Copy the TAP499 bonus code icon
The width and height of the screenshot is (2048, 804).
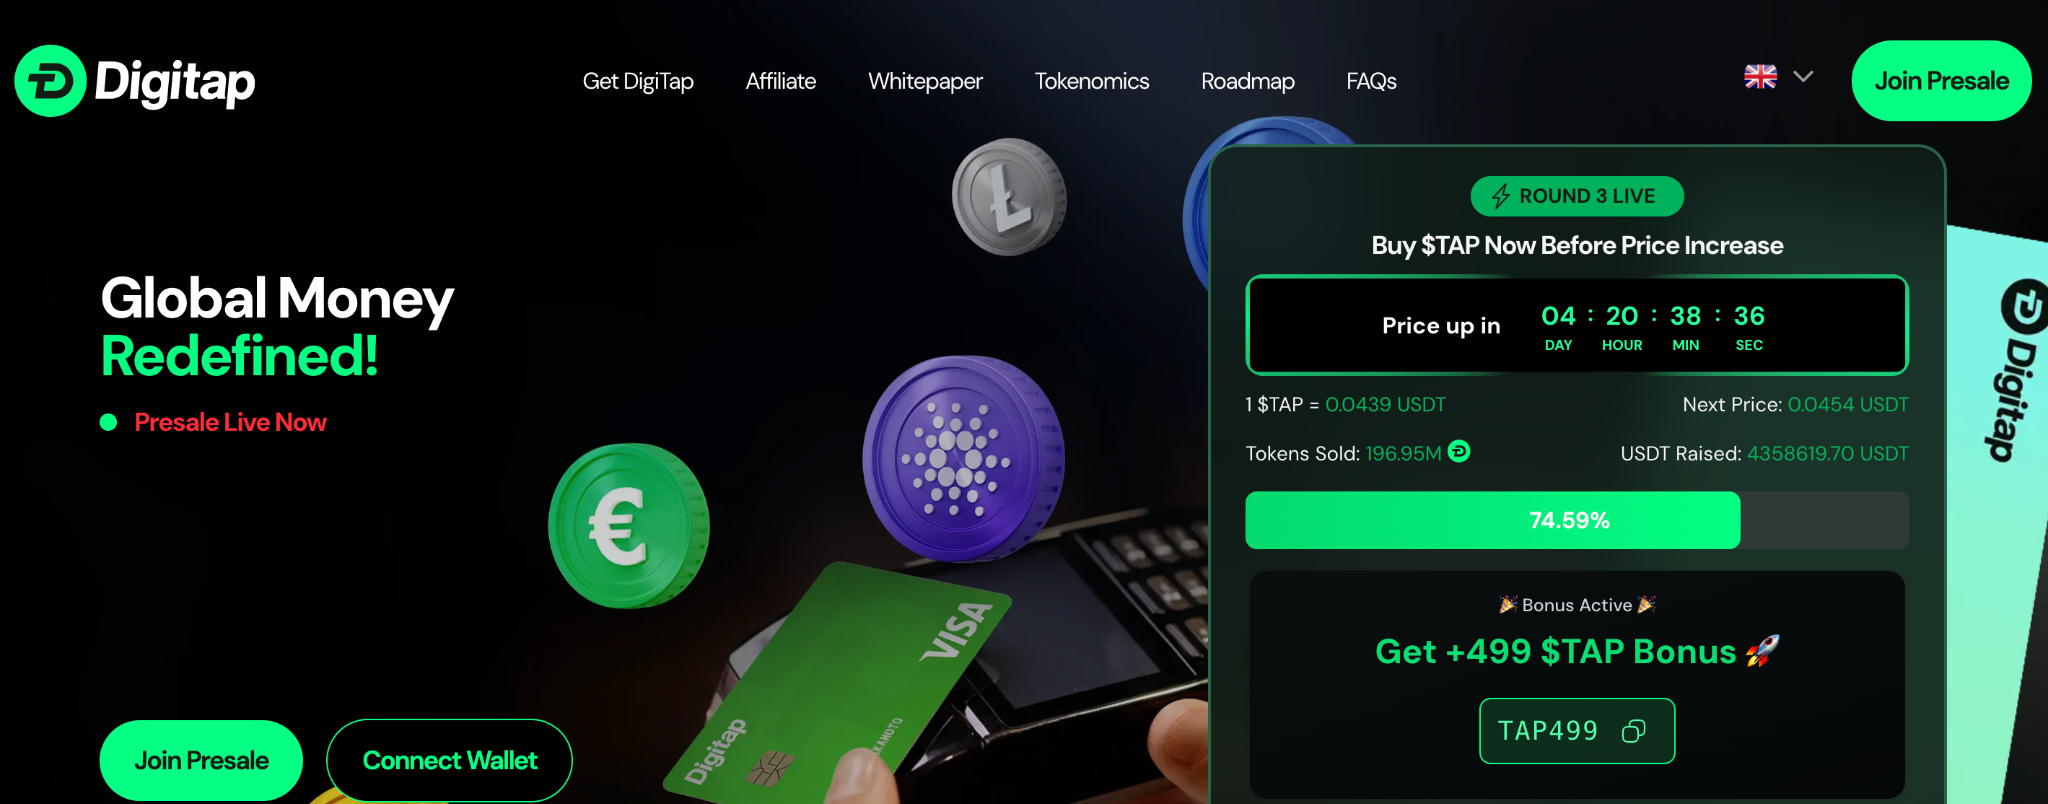tap(1633, 731)
